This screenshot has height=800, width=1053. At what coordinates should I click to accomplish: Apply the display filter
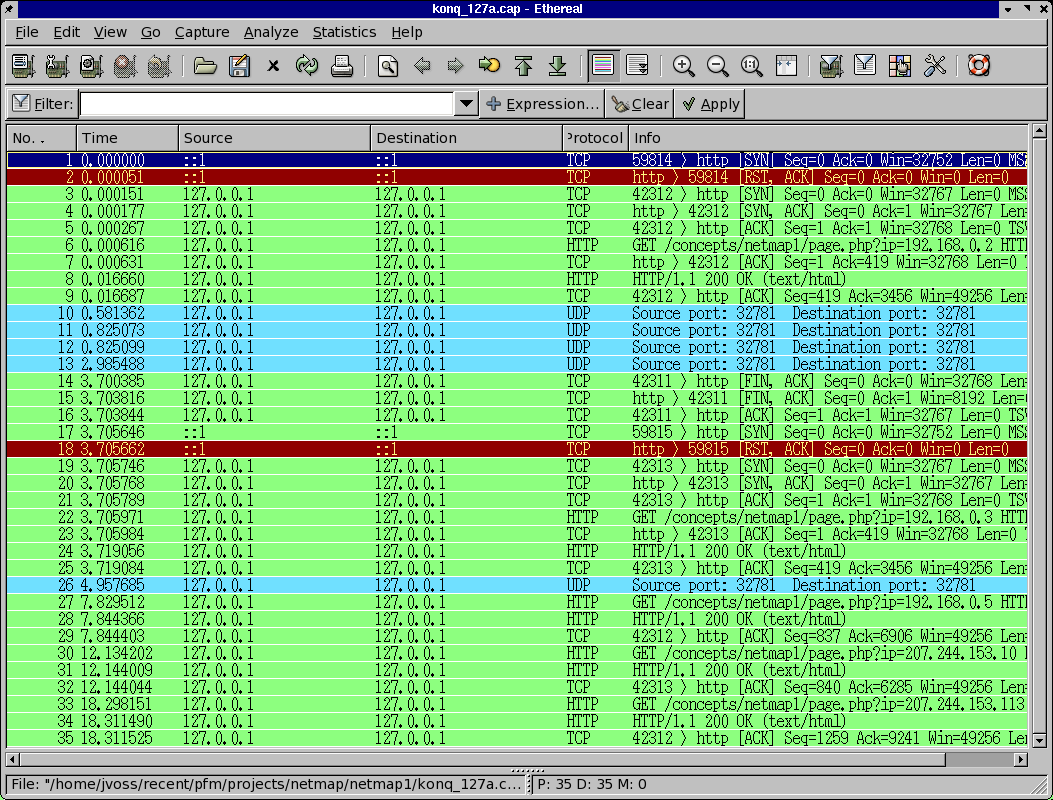click(710, 104)
